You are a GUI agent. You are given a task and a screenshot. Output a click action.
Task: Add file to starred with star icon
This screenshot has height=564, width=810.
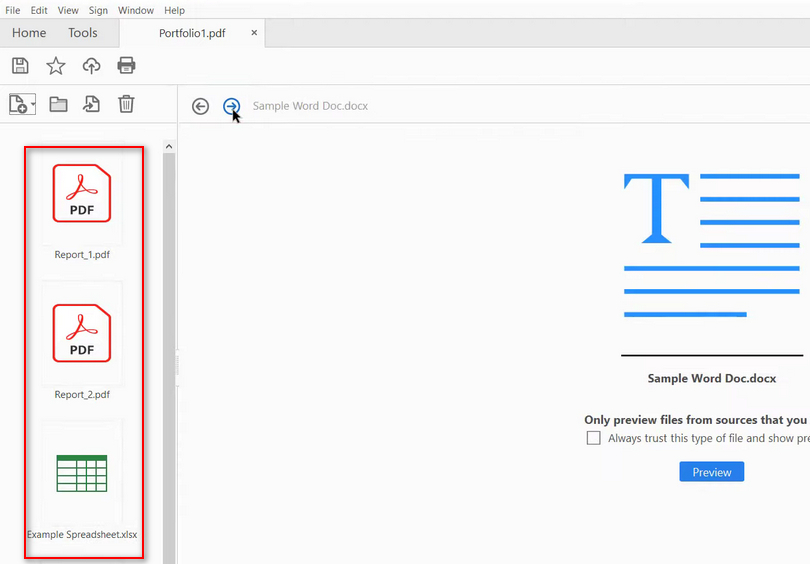tap(56, 66)
